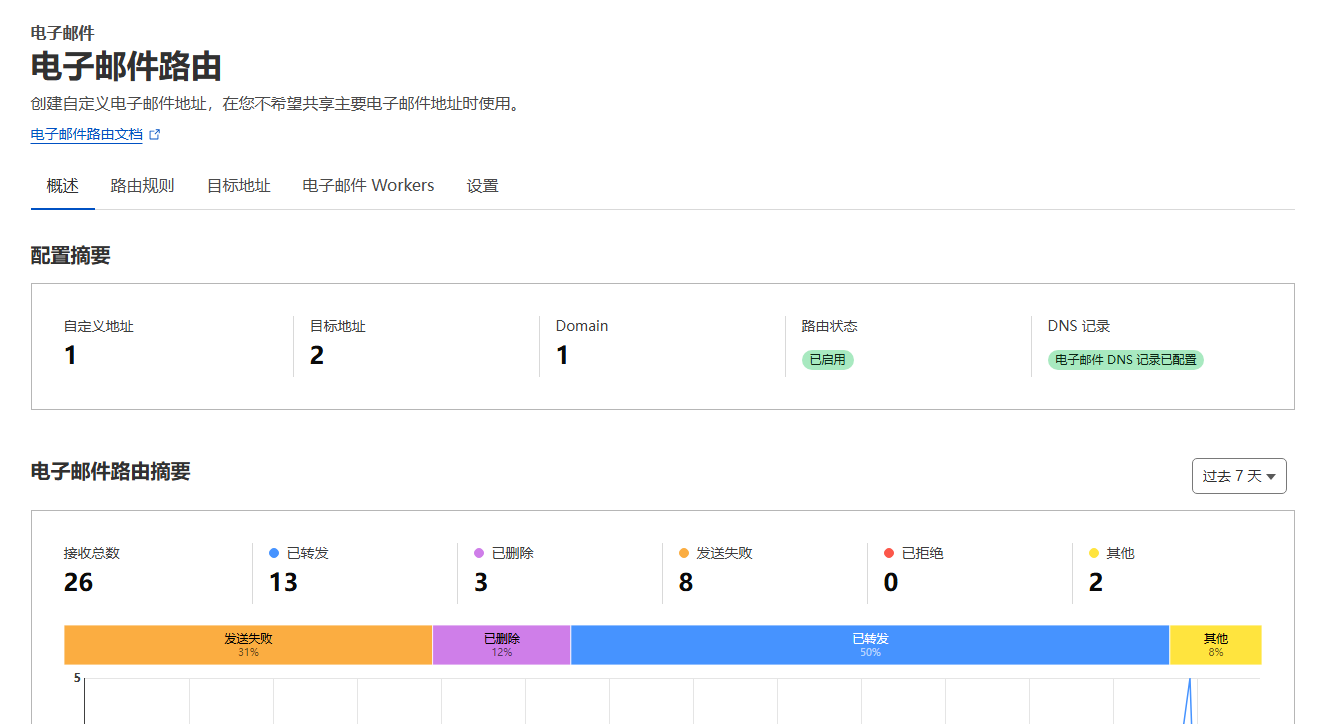The width and height of the screenshot is (1322, 724).
Task: Open the 目标地址 tab
Action: click(x=238, y=186)
